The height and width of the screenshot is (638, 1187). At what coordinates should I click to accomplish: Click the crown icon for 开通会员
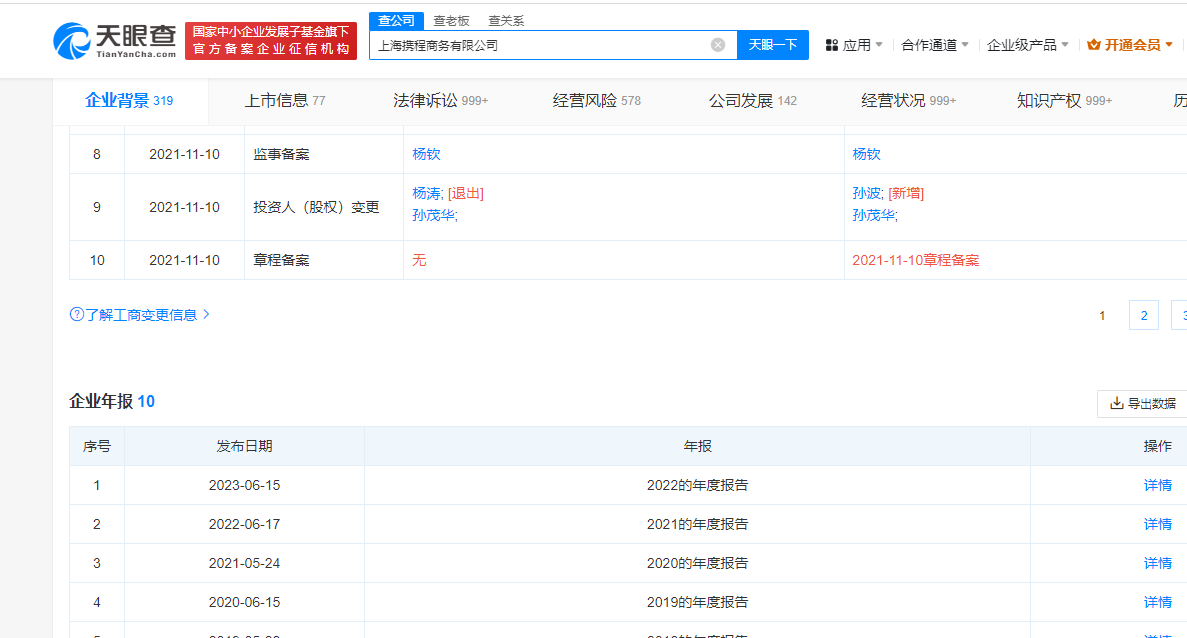[x=1093, y=45]
